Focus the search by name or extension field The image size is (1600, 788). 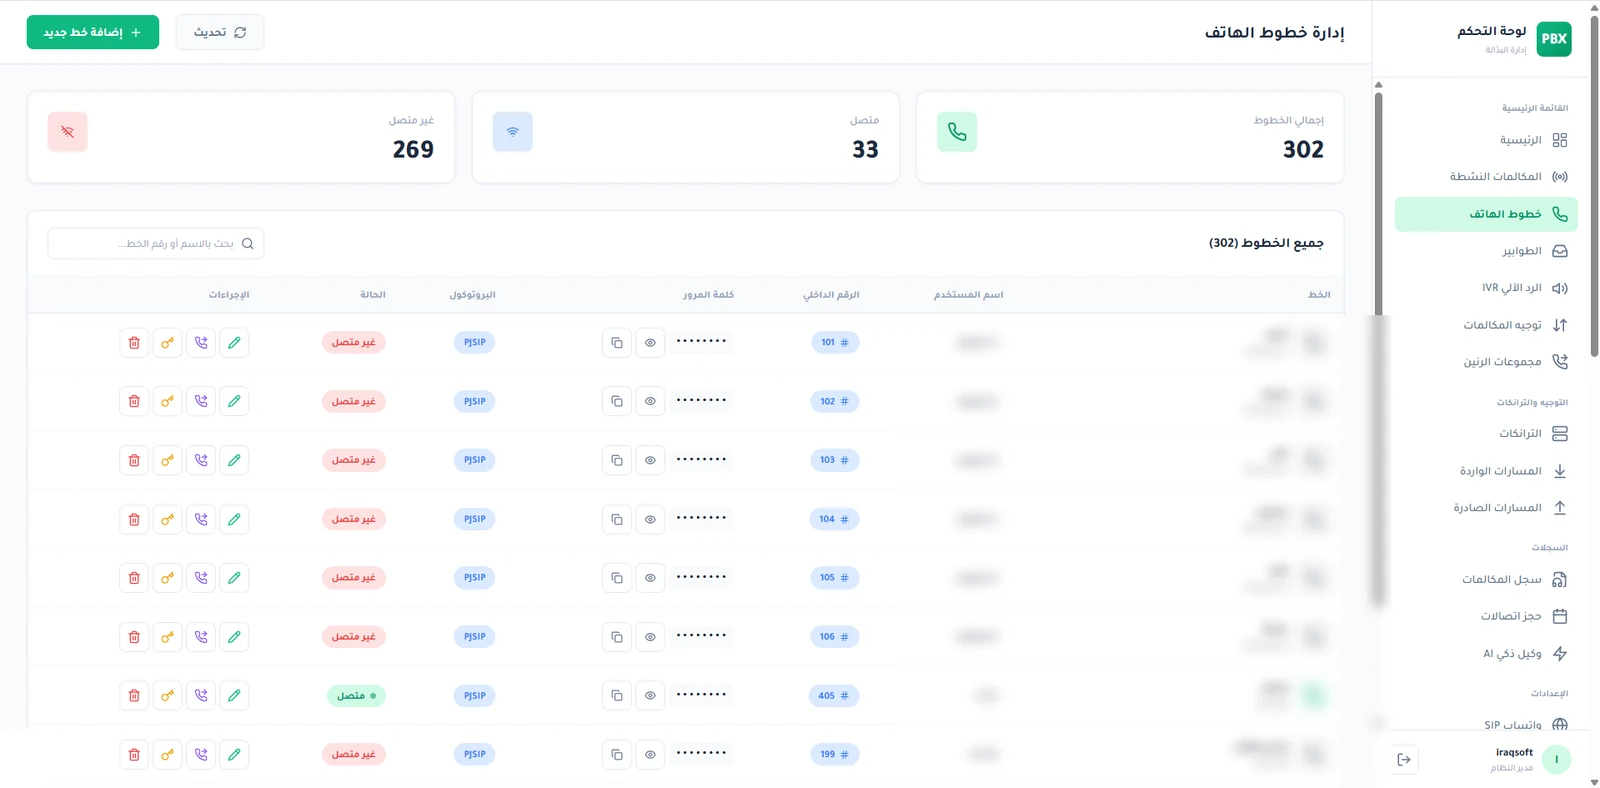156,243
